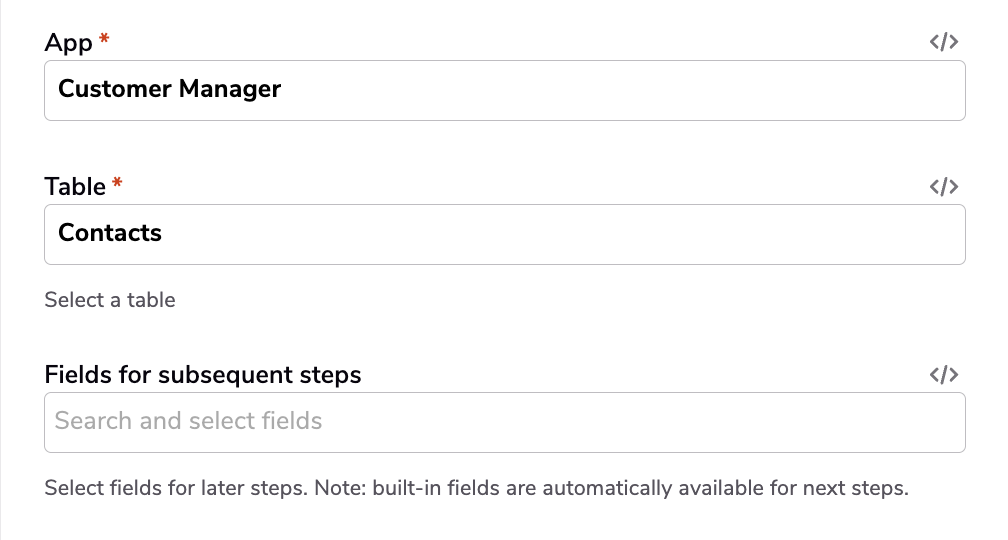Click the red asterisk beside App
Viewport: 1008px width, 540px height.
click(104, 39)
